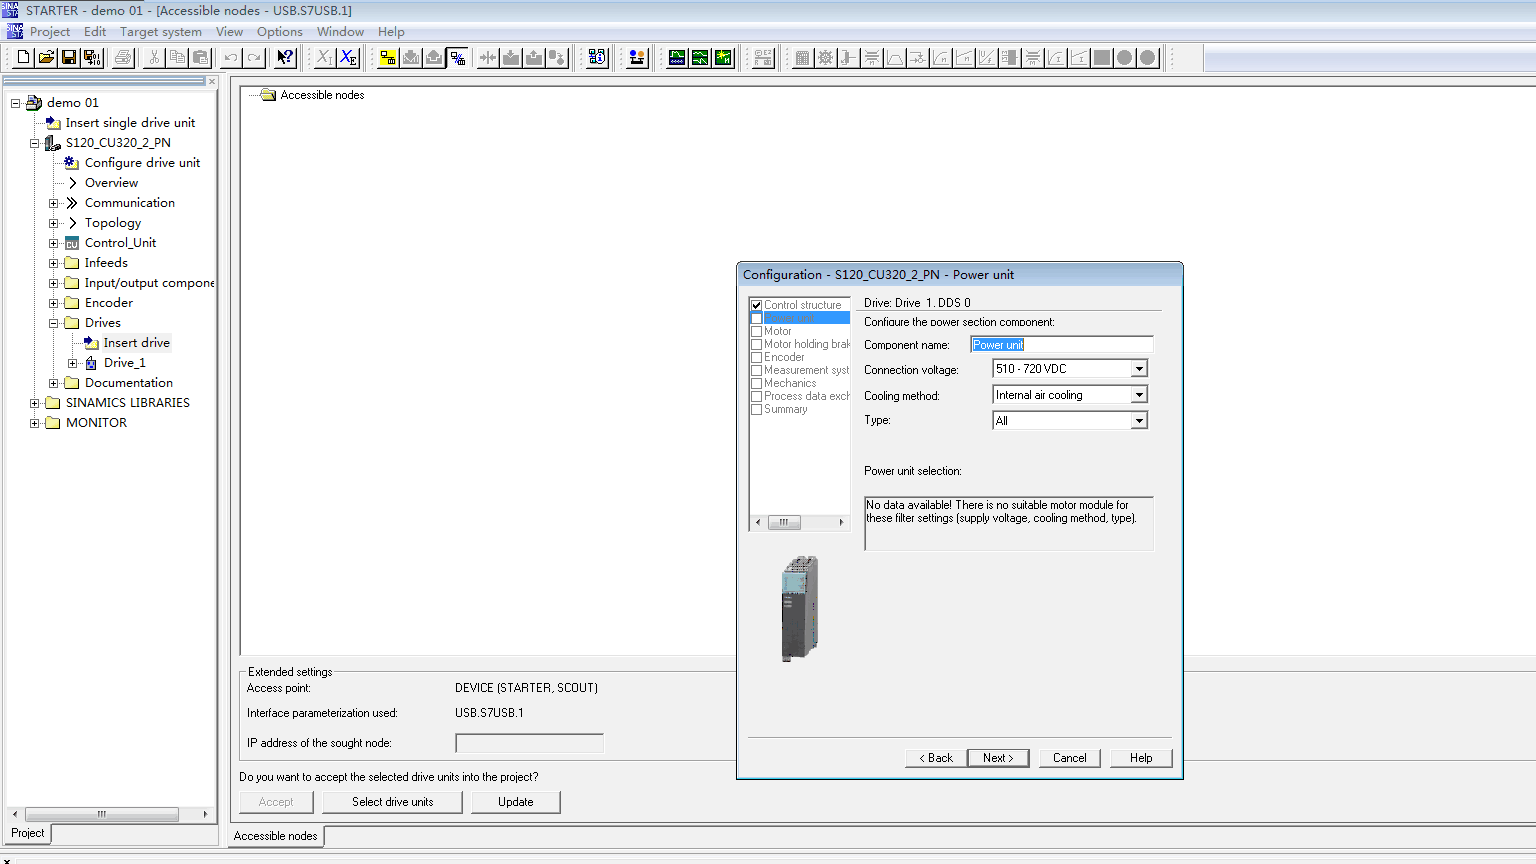Expand the Infeeds folder node

(54, 263)
